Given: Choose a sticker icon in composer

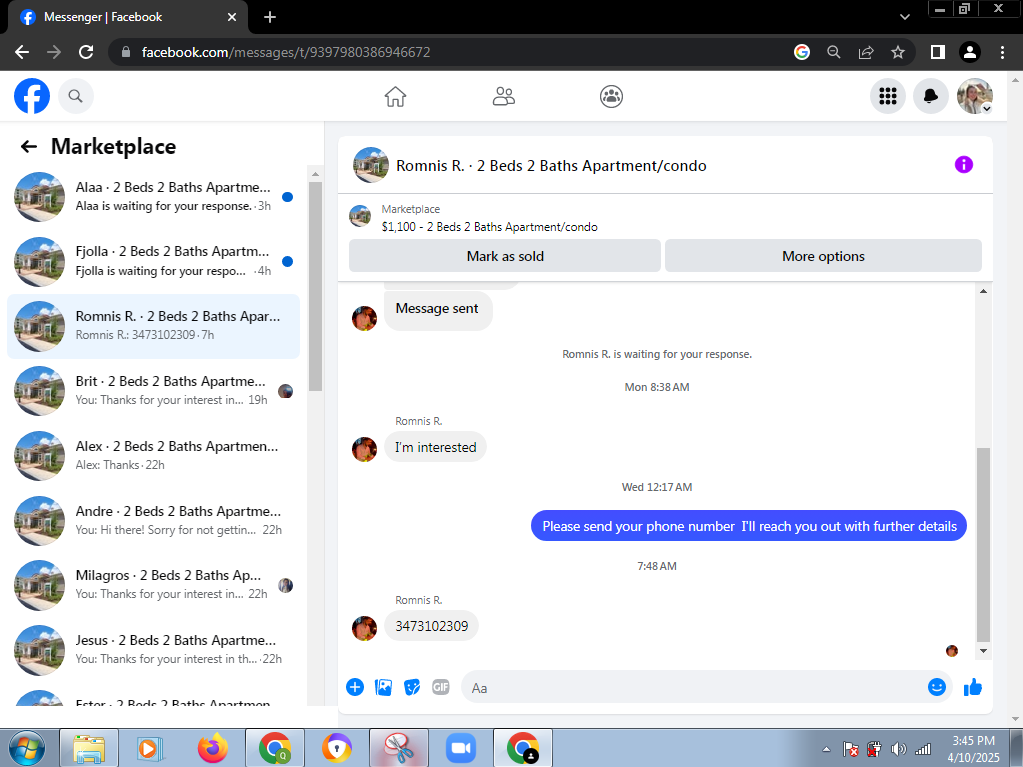Looking at the screenshot, I should click(x=412, y=687).
